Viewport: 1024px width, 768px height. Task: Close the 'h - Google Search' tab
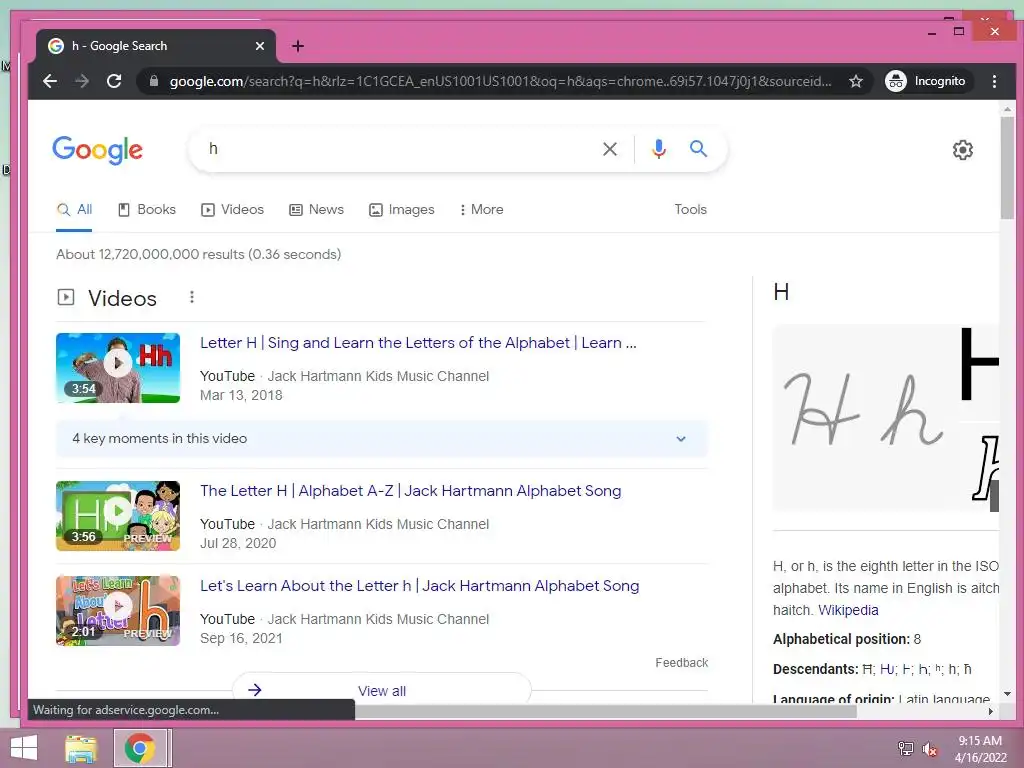[259, 46]
